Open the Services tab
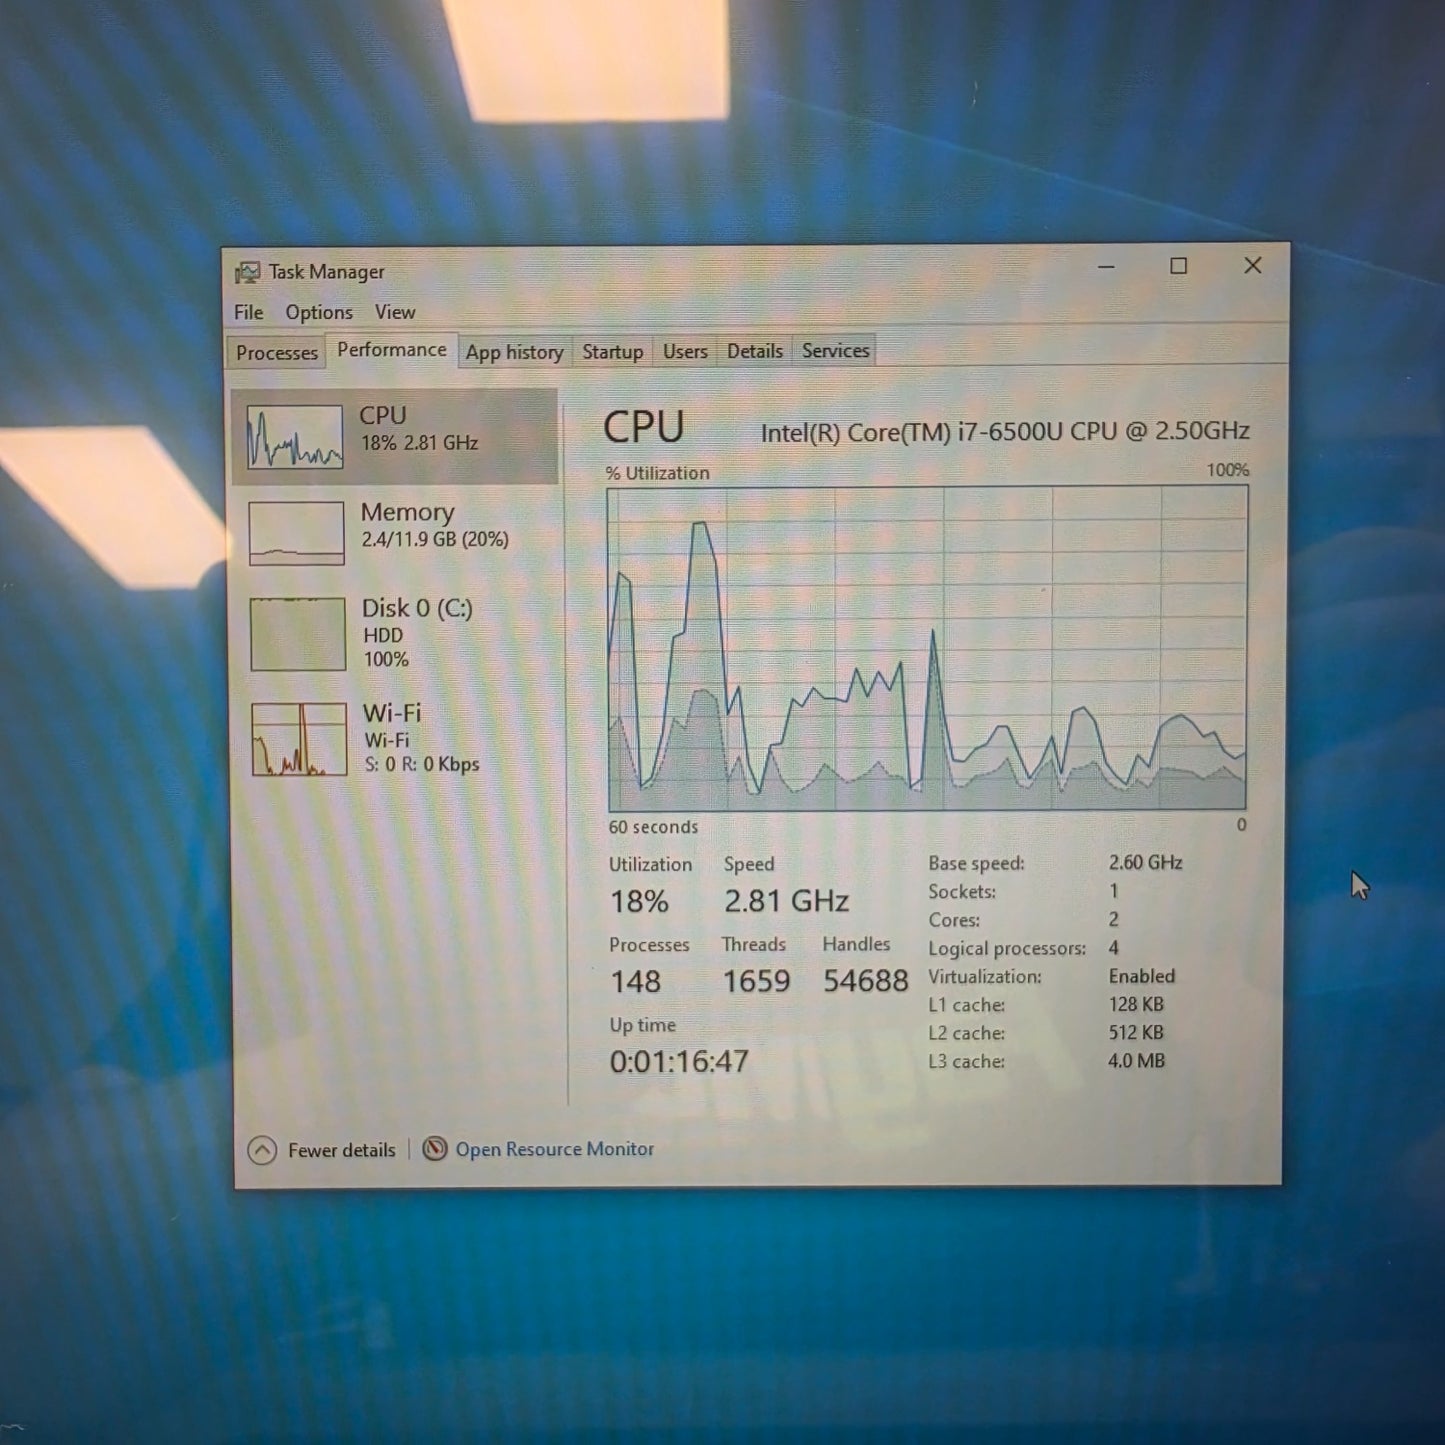The height and width of the screenshot is (1445, 1445). tap(836, 351)
